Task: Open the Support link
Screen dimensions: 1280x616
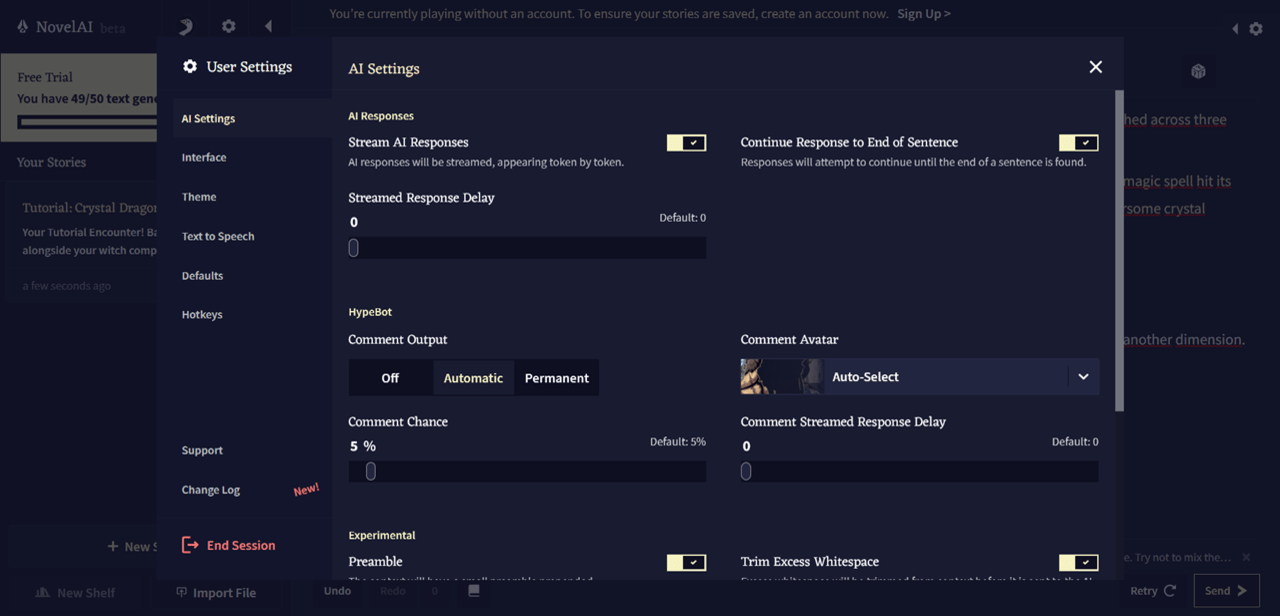Action: pos(202,450)
